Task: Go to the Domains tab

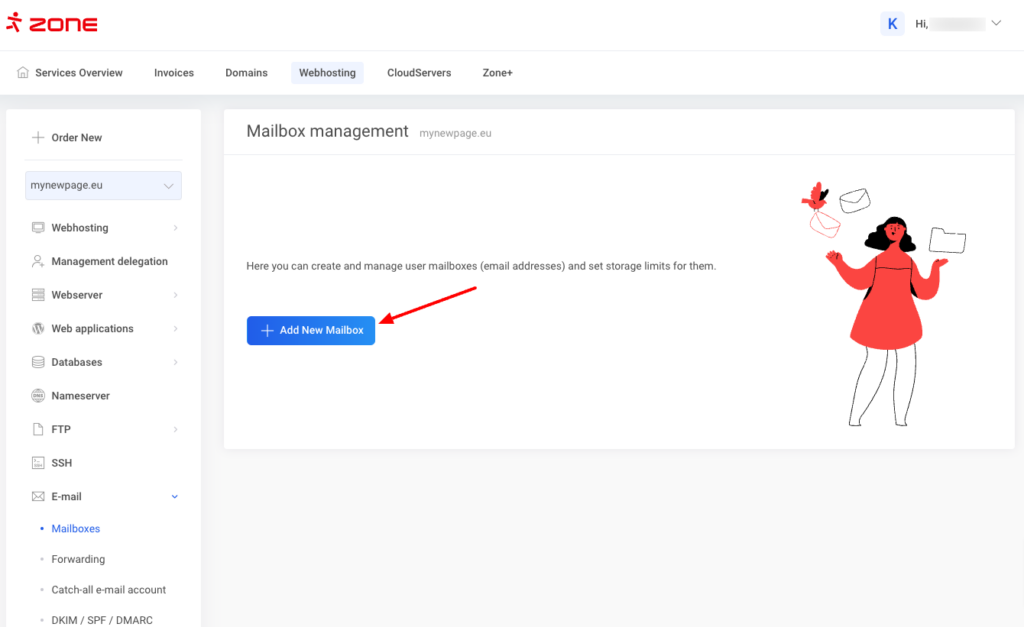Action: click(246, 73)
